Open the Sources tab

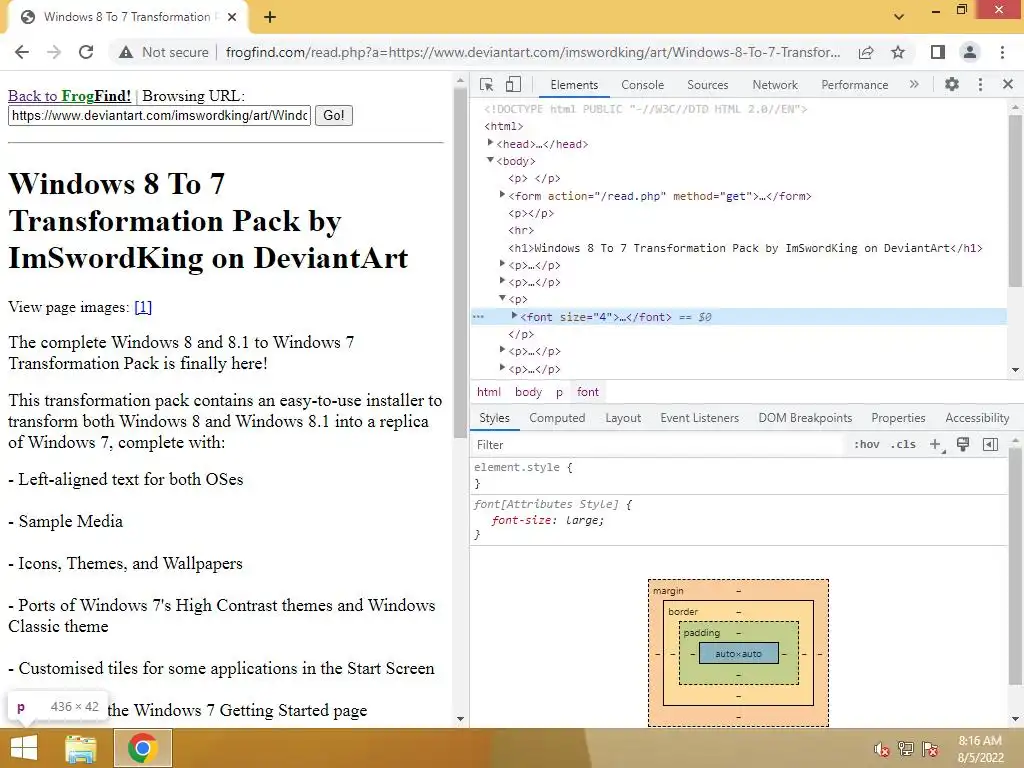(x=707, y=85)
